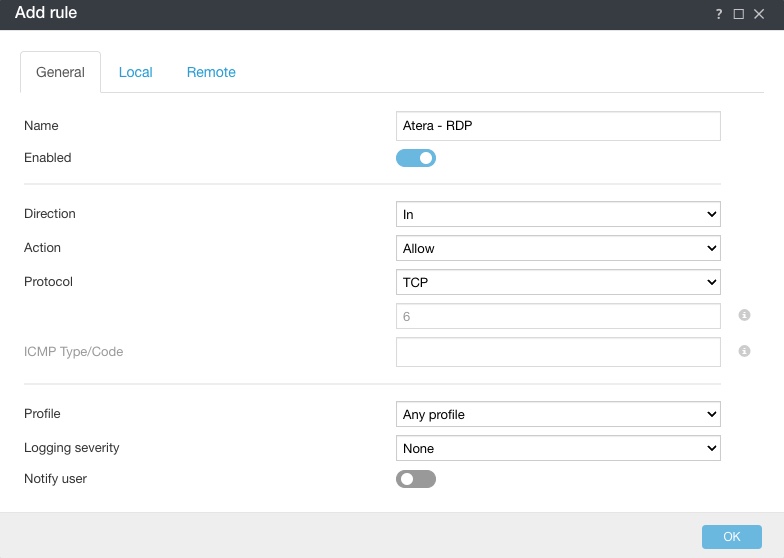Maximize the Add rule dialog
The height and width of the screenshot is (558, 784).
(739, 14)
